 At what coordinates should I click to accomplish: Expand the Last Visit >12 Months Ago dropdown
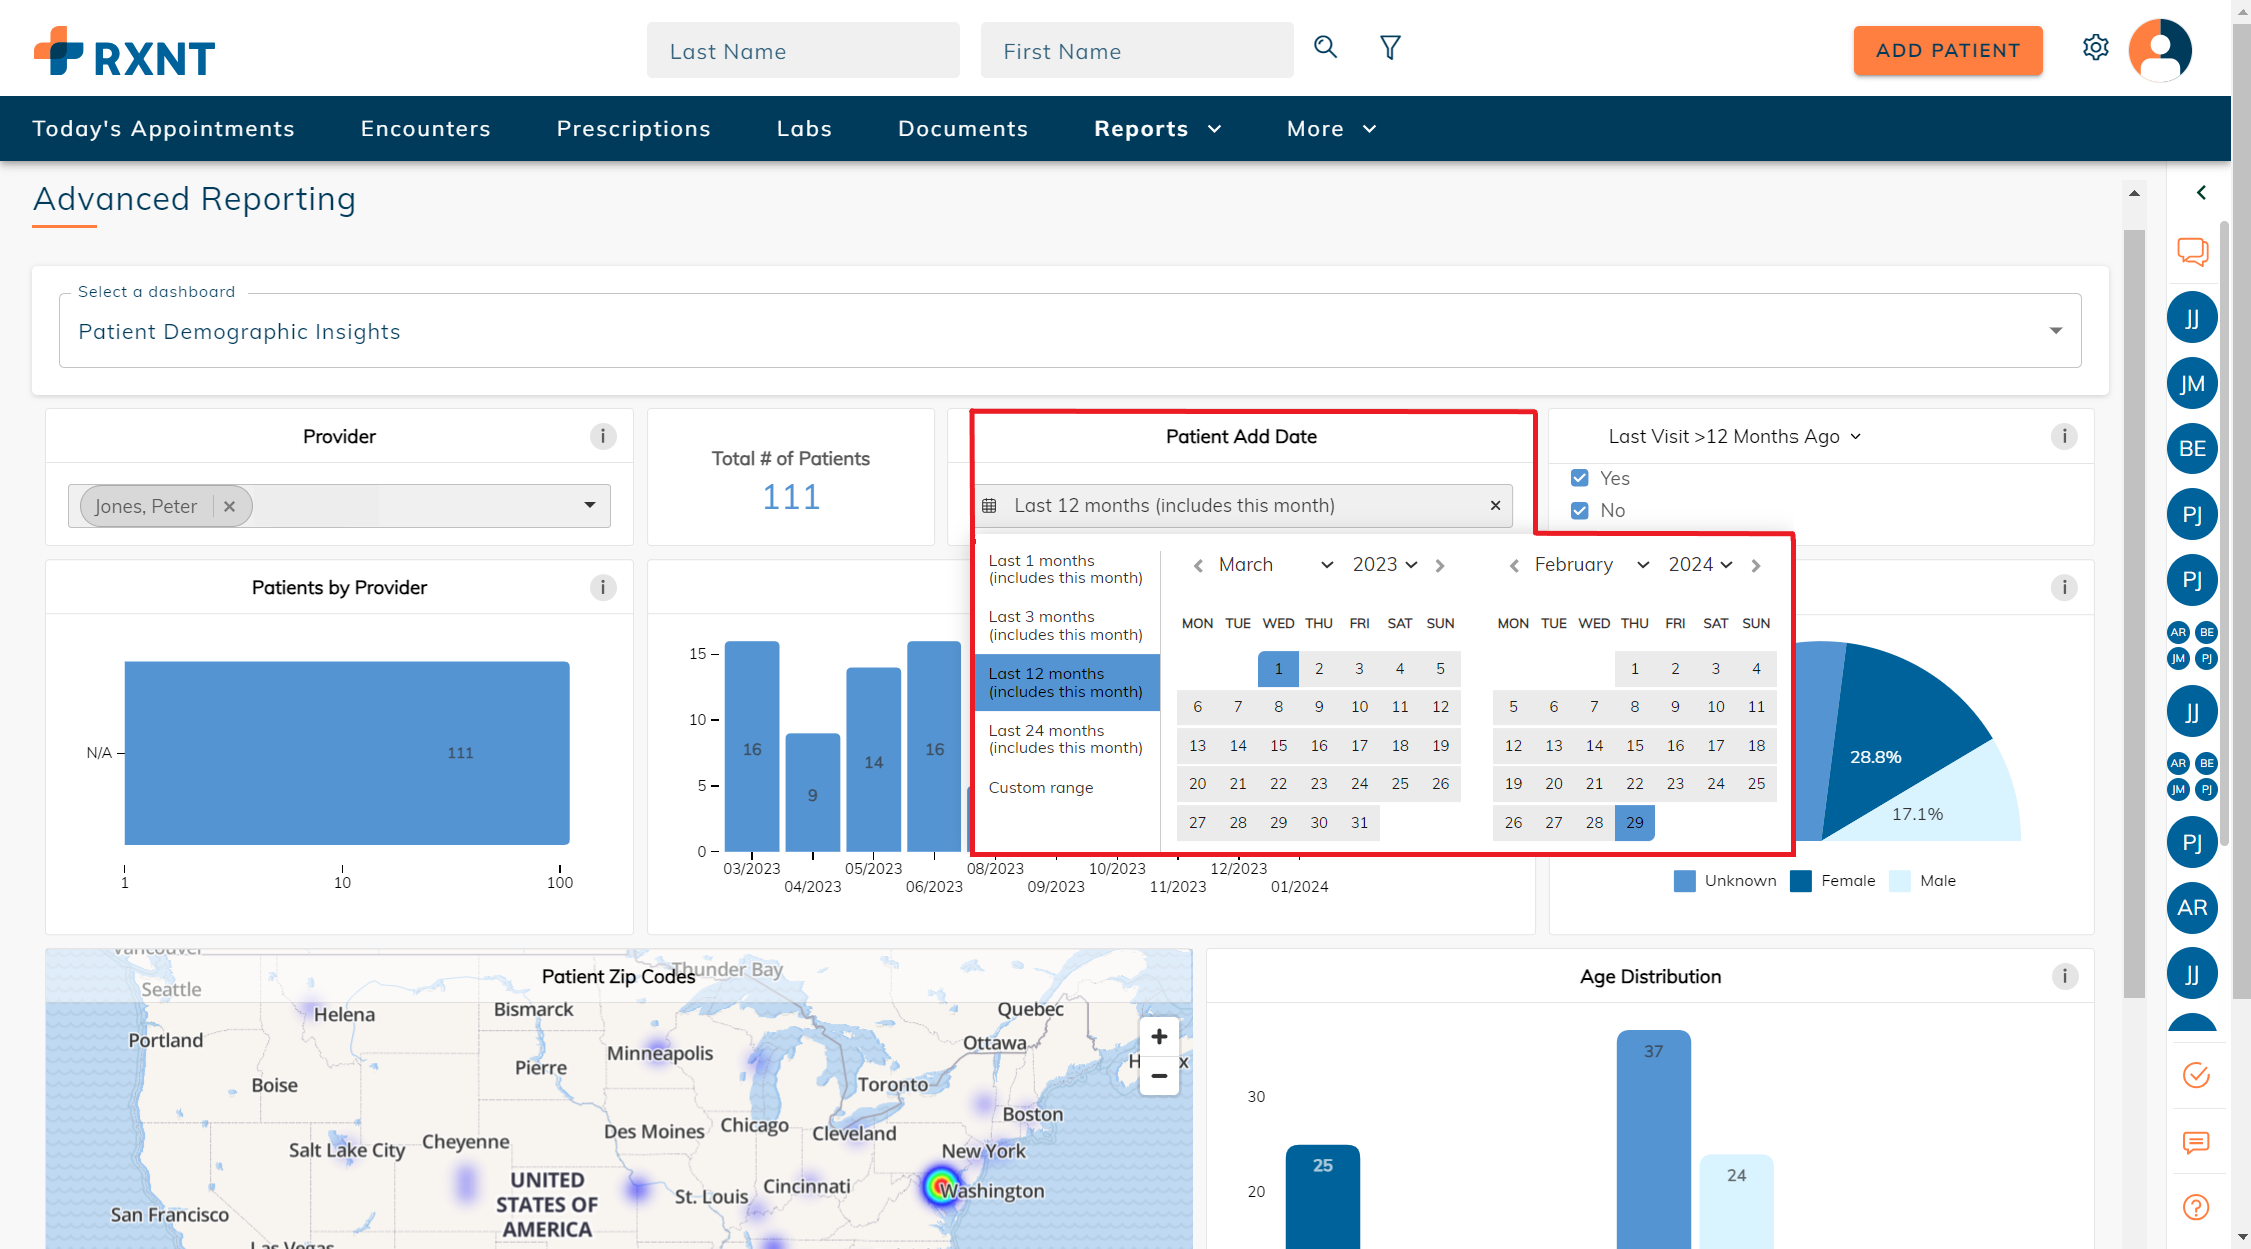[x=1734, y=436]
